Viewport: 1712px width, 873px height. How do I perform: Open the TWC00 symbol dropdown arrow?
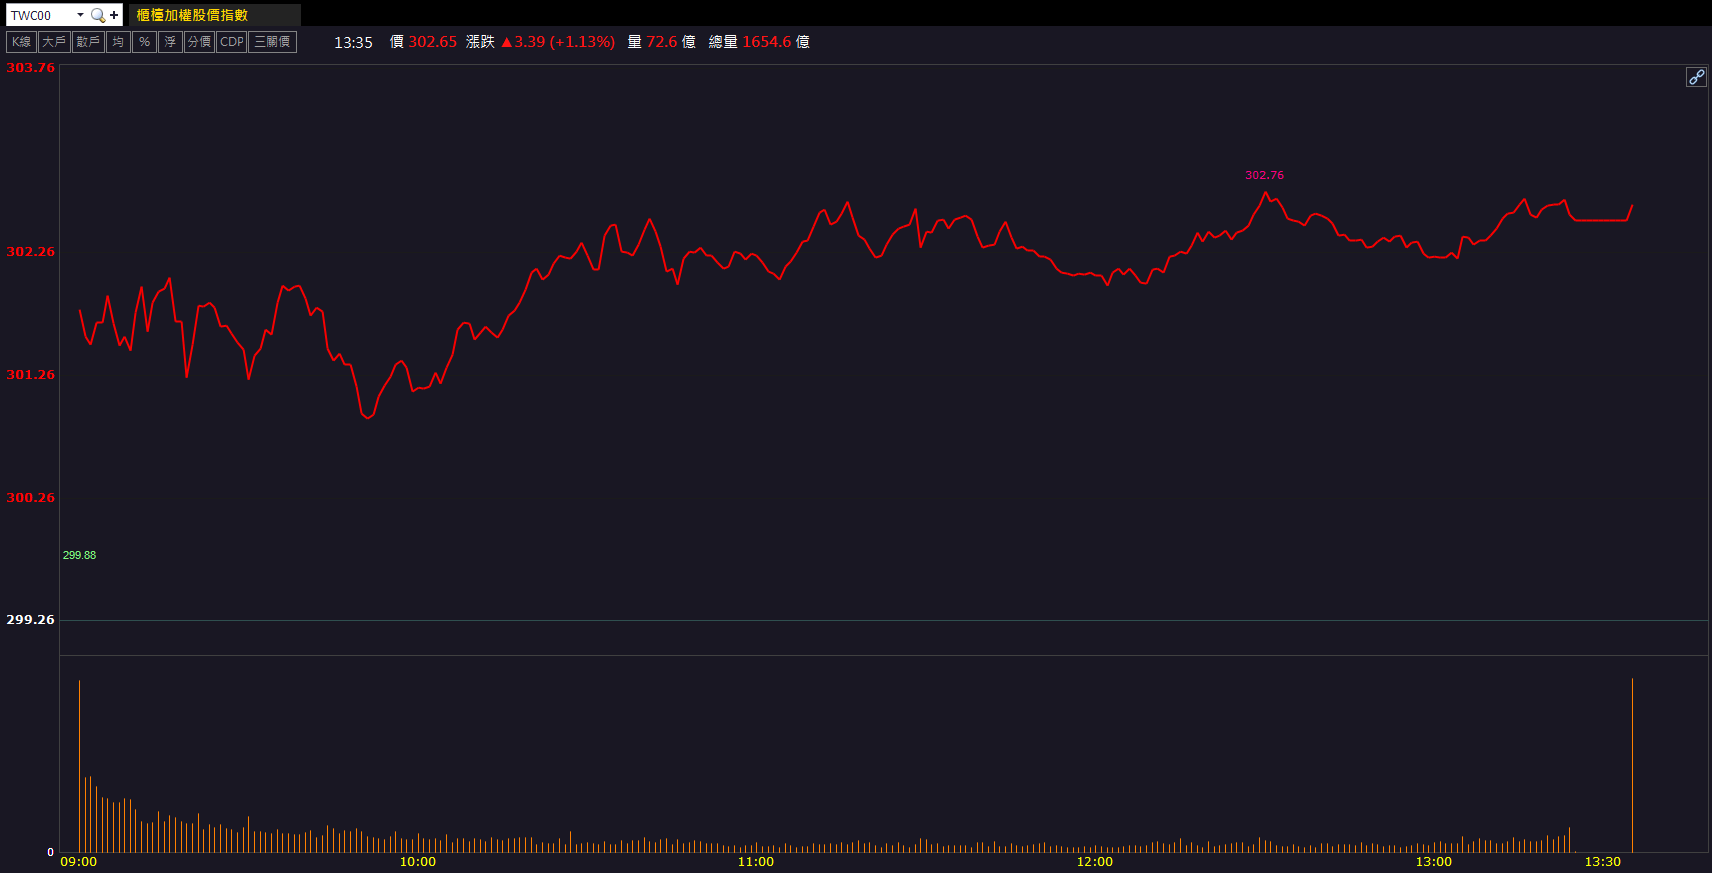point(80,15)
